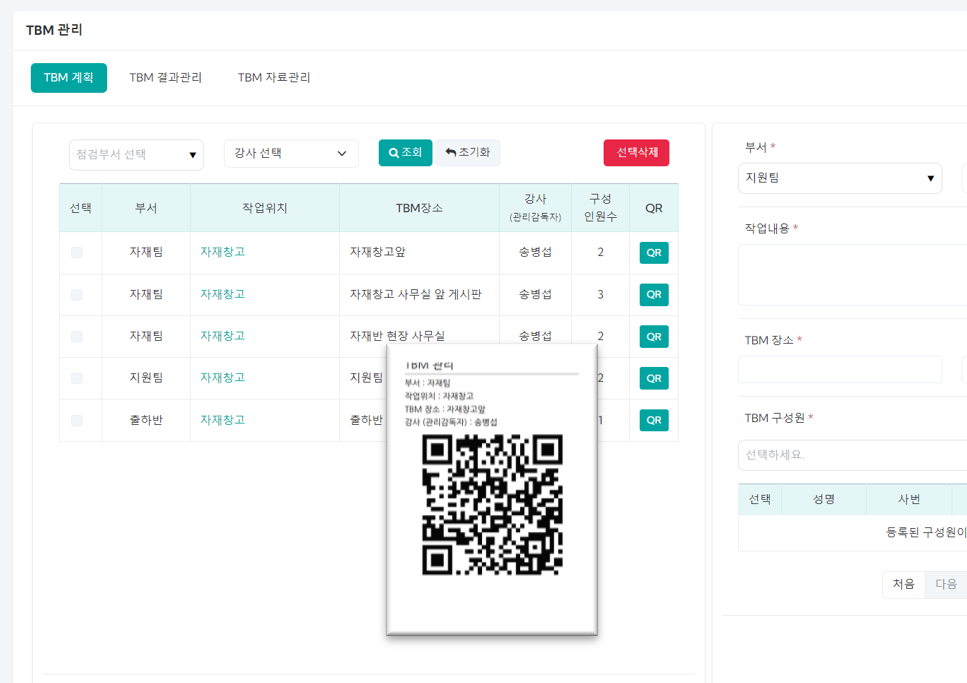The image size is (967, 683).
Task: Open the 강사 선택 dropdown
Action: (291, 154)
